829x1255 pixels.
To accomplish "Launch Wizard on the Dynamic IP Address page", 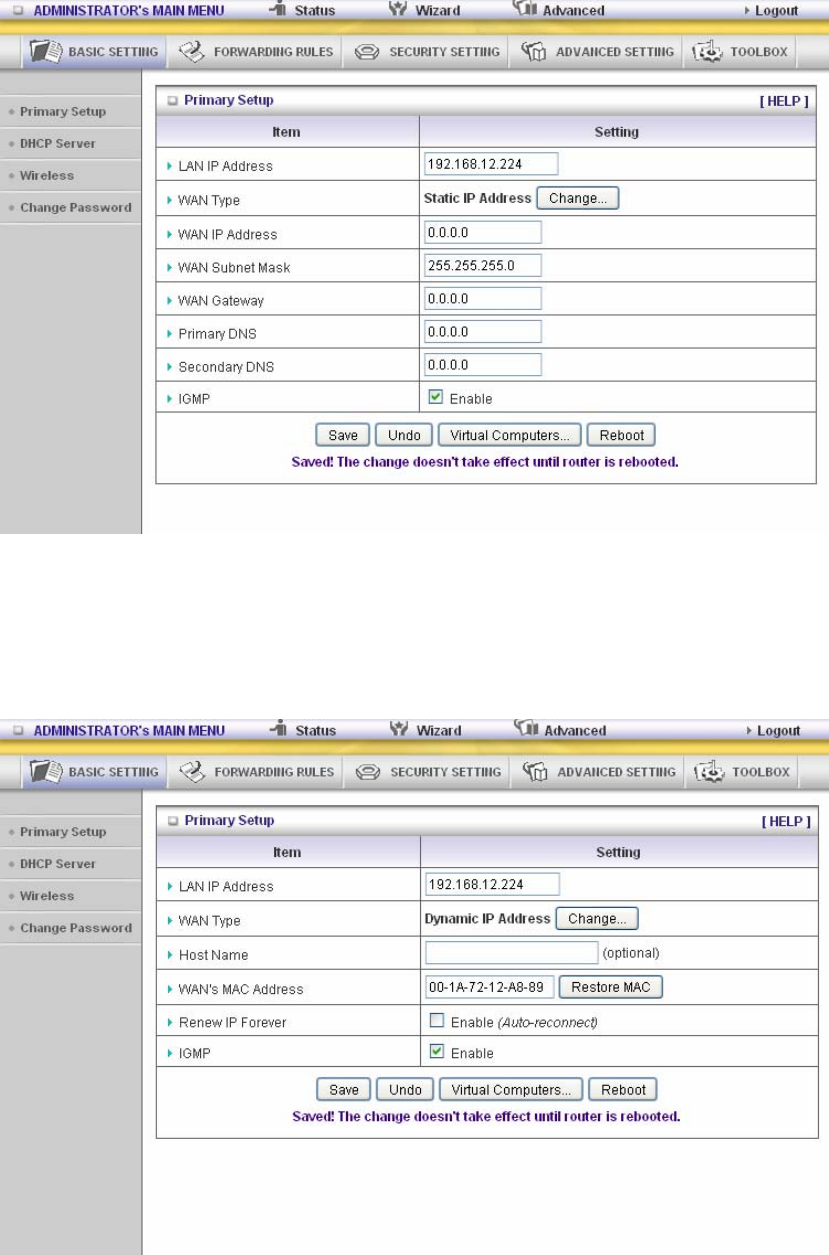I will pos(425,731).
